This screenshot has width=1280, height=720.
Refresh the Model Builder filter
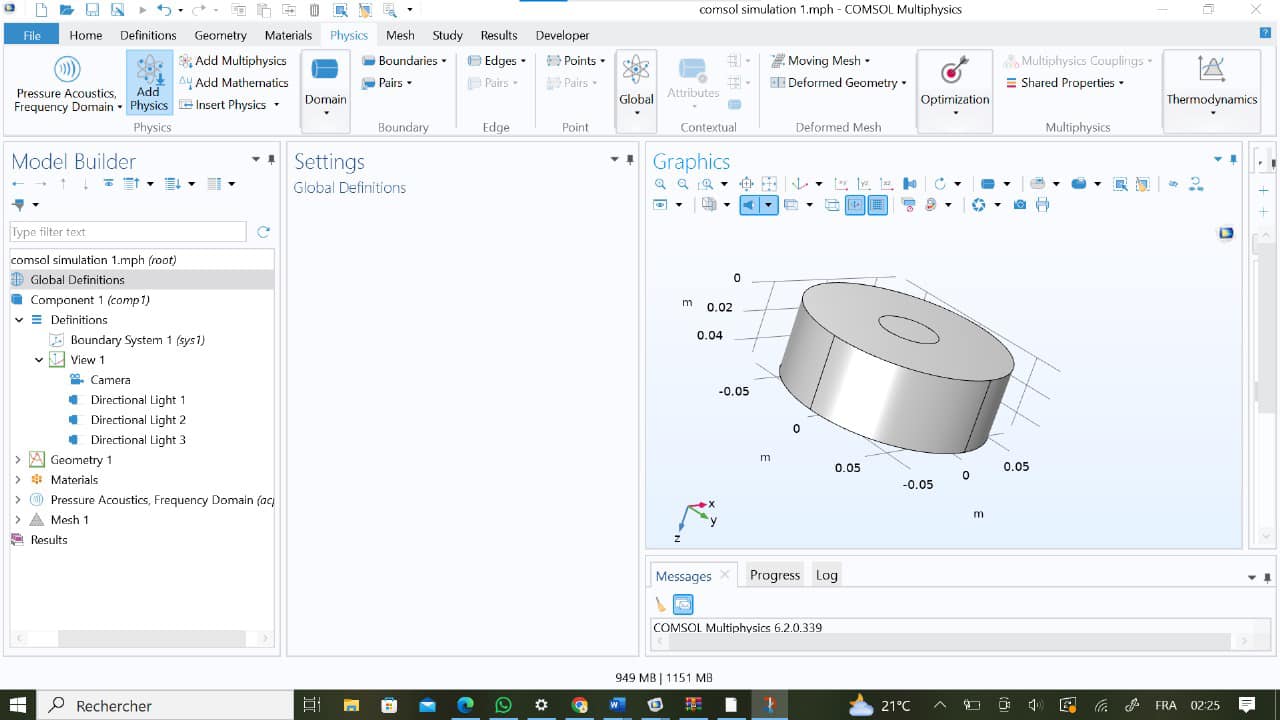click(x=263, y=232)
